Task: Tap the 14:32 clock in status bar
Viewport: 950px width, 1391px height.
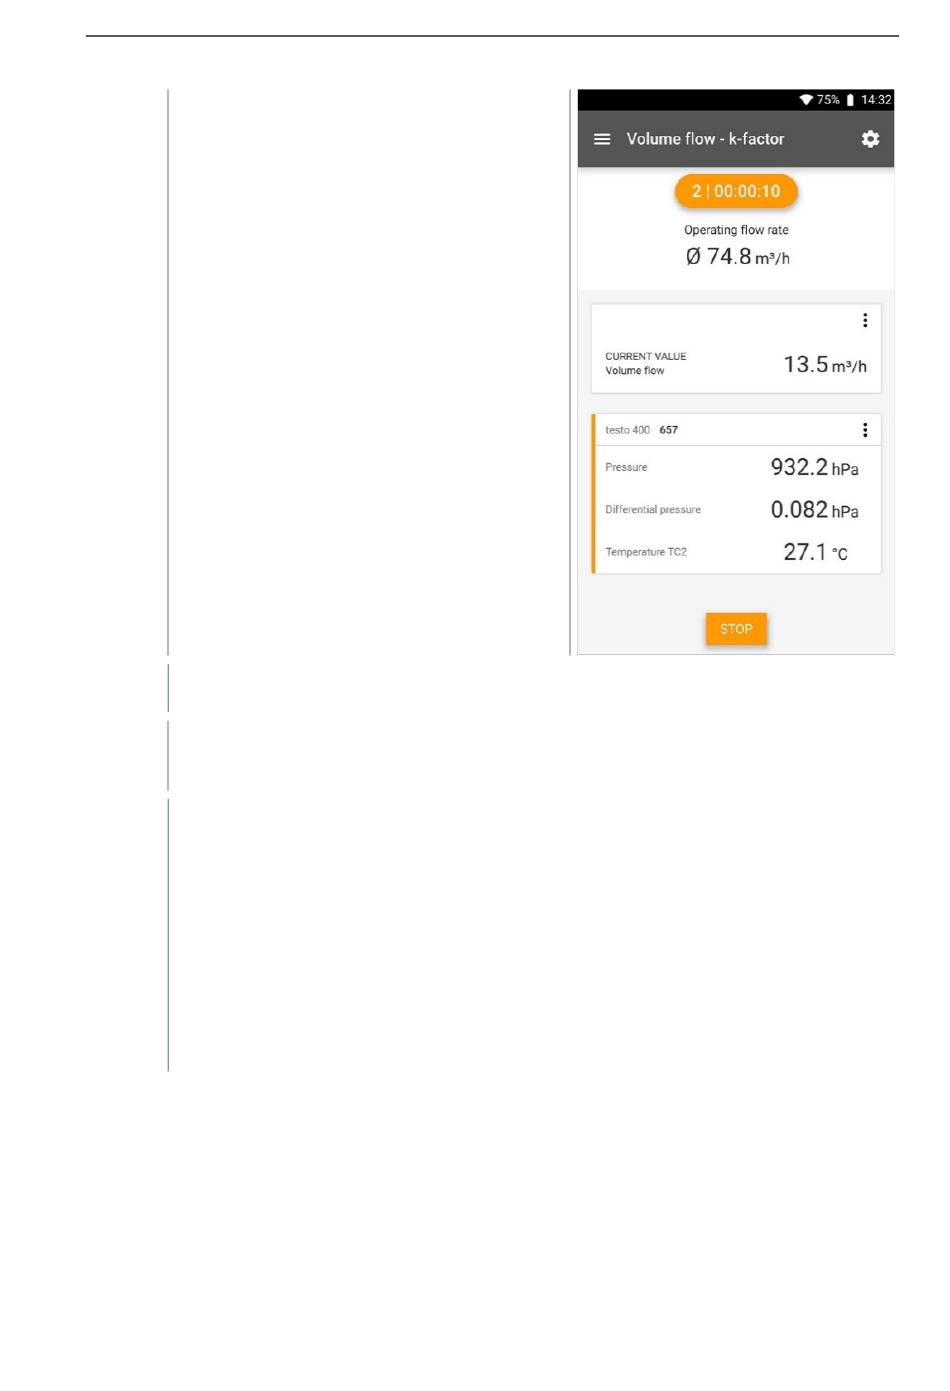Action: pyautogui.click(x=876, y=100)
